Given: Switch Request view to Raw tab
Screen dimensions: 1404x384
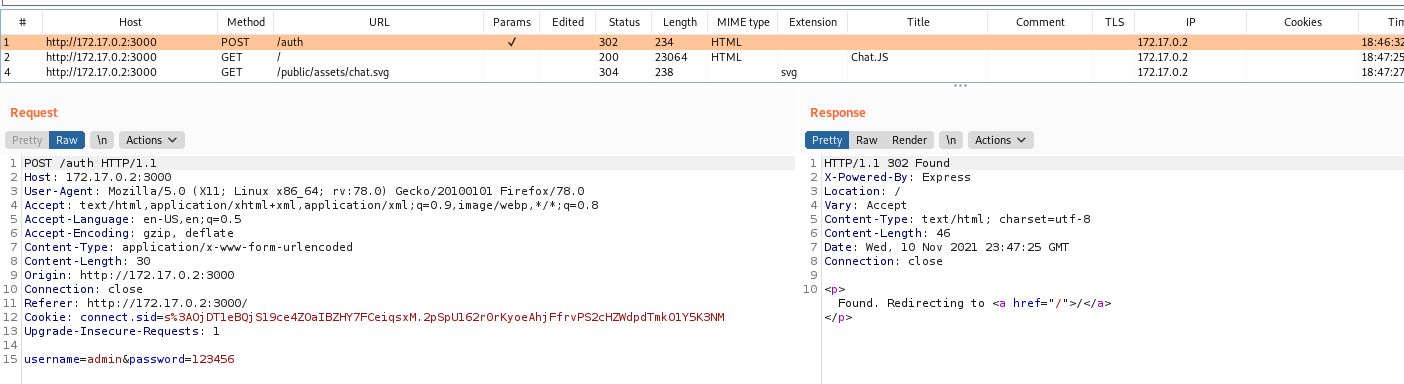Looking at the screenshot, I should [67, 140].
